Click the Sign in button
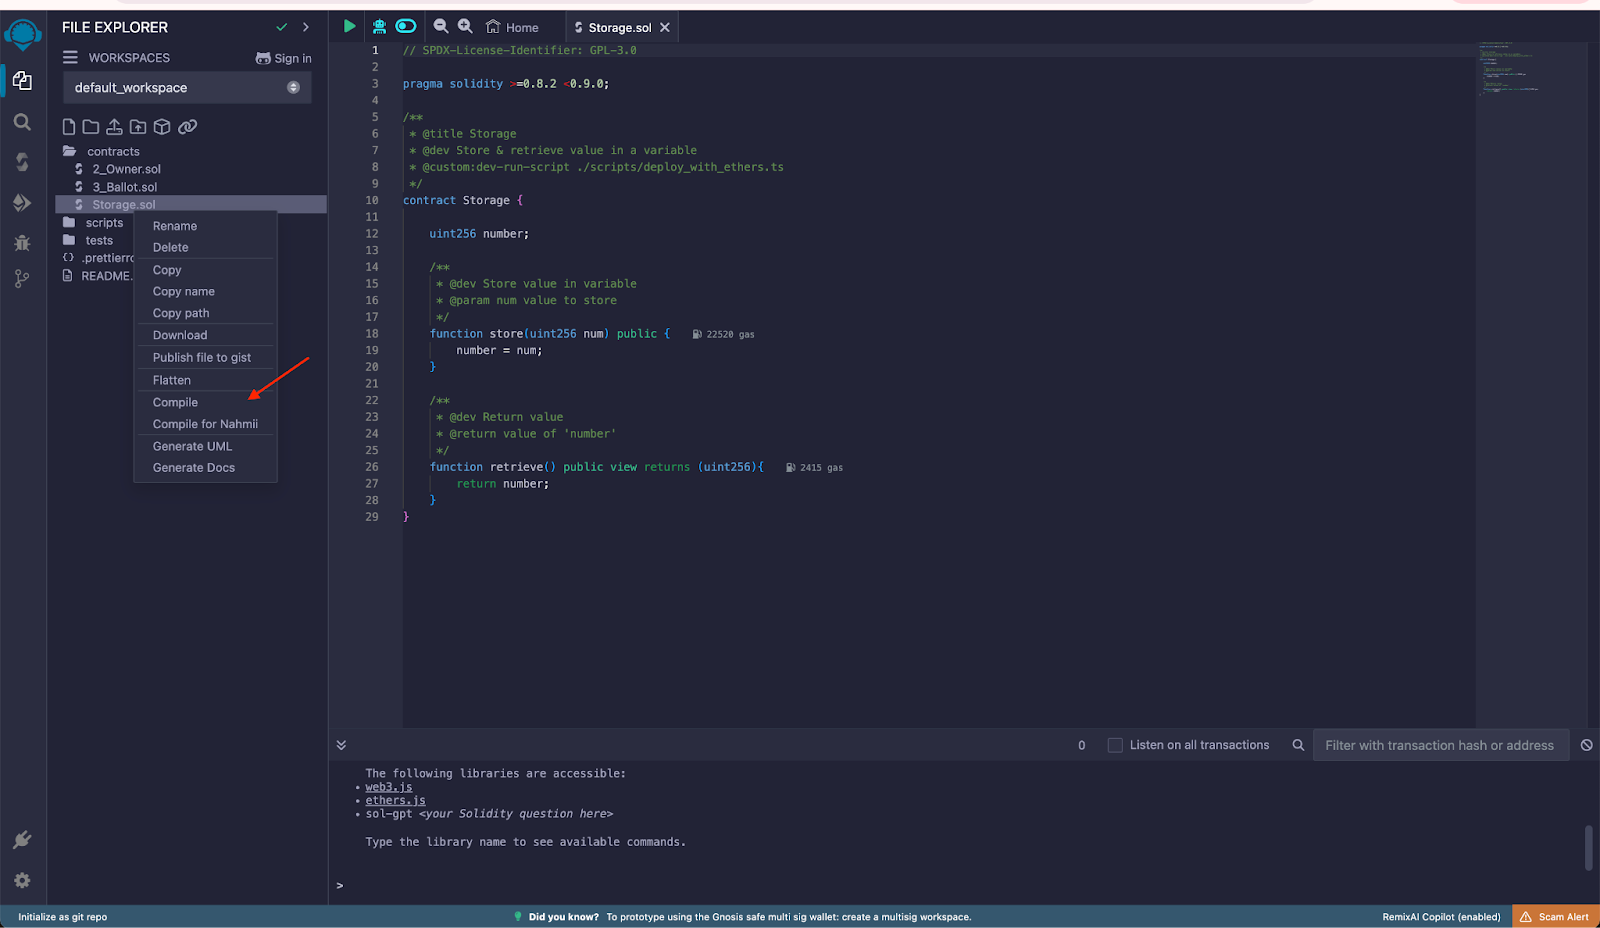Image resolution: width=1600 pixels, height=928 pixels. (x=283, y=57)
